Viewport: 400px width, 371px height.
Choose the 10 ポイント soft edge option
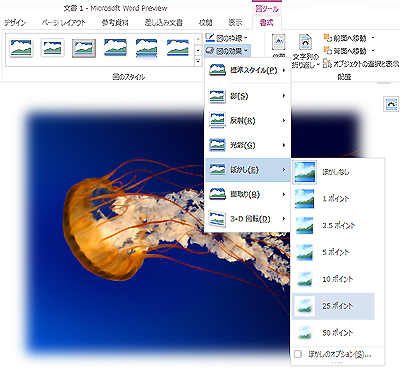click(x=333, y=279)
